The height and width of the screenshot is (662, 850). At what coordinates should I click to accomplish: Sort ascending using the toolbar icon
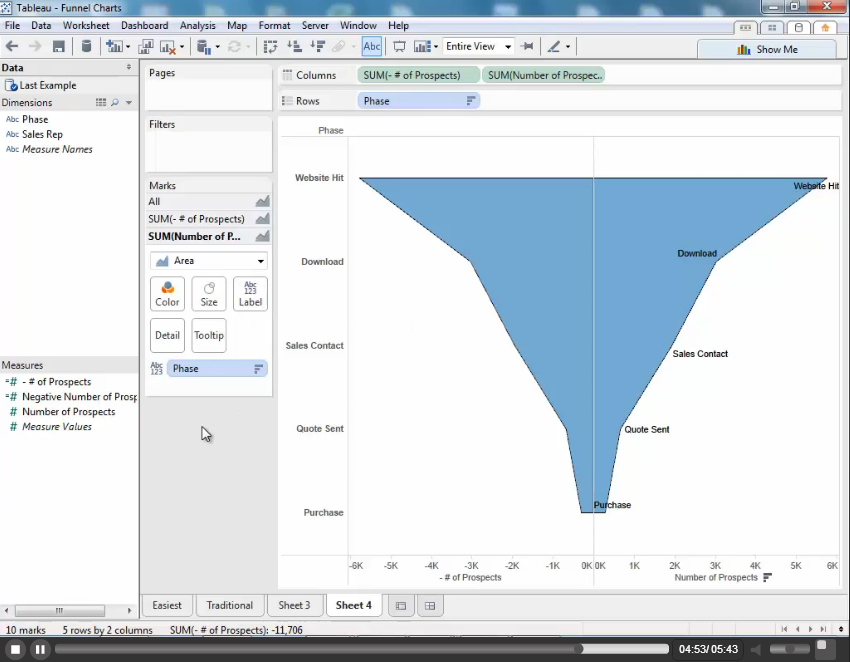295,47
